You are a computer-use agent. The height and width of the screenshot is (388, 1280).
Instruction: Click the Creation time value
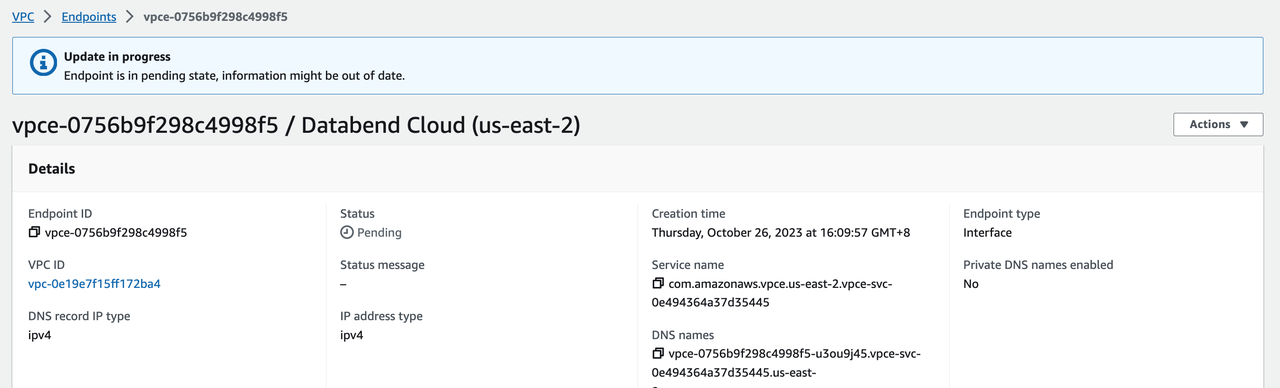pyautogui.click(x=781, y=233)
